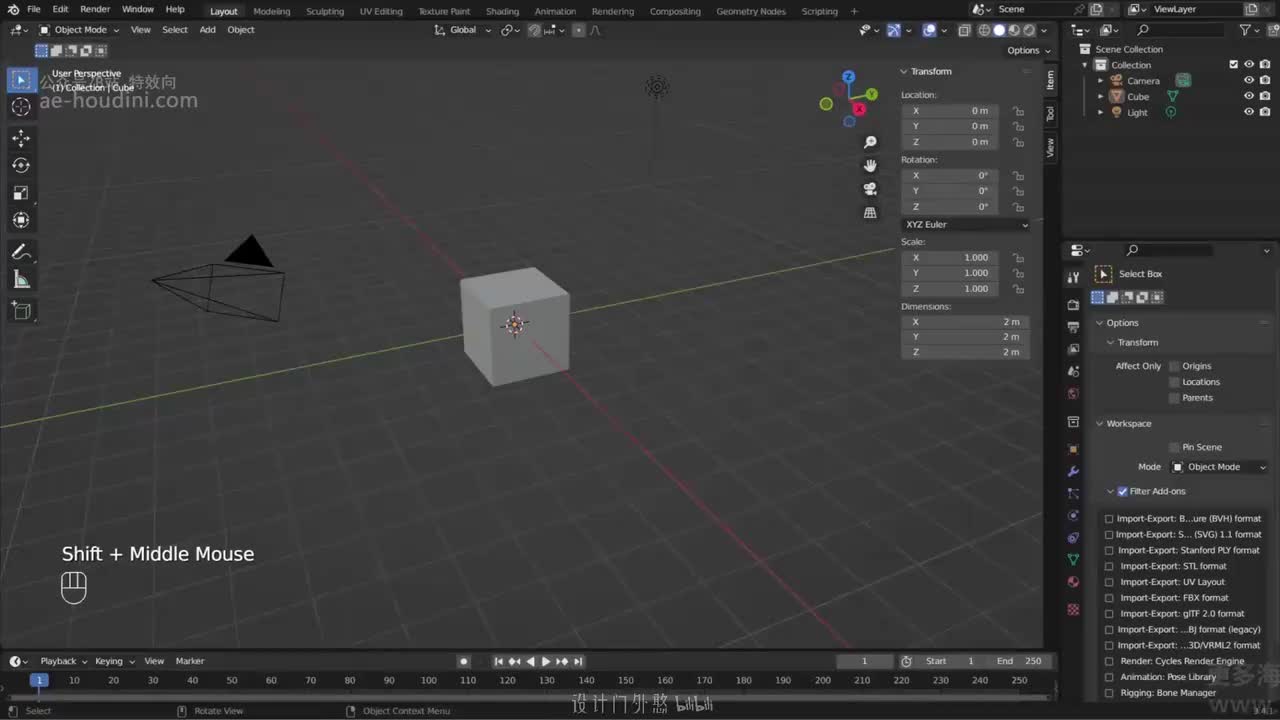Screen dimensions: 1280x720
Task: Open the Render menu
Action: (95, 10)
